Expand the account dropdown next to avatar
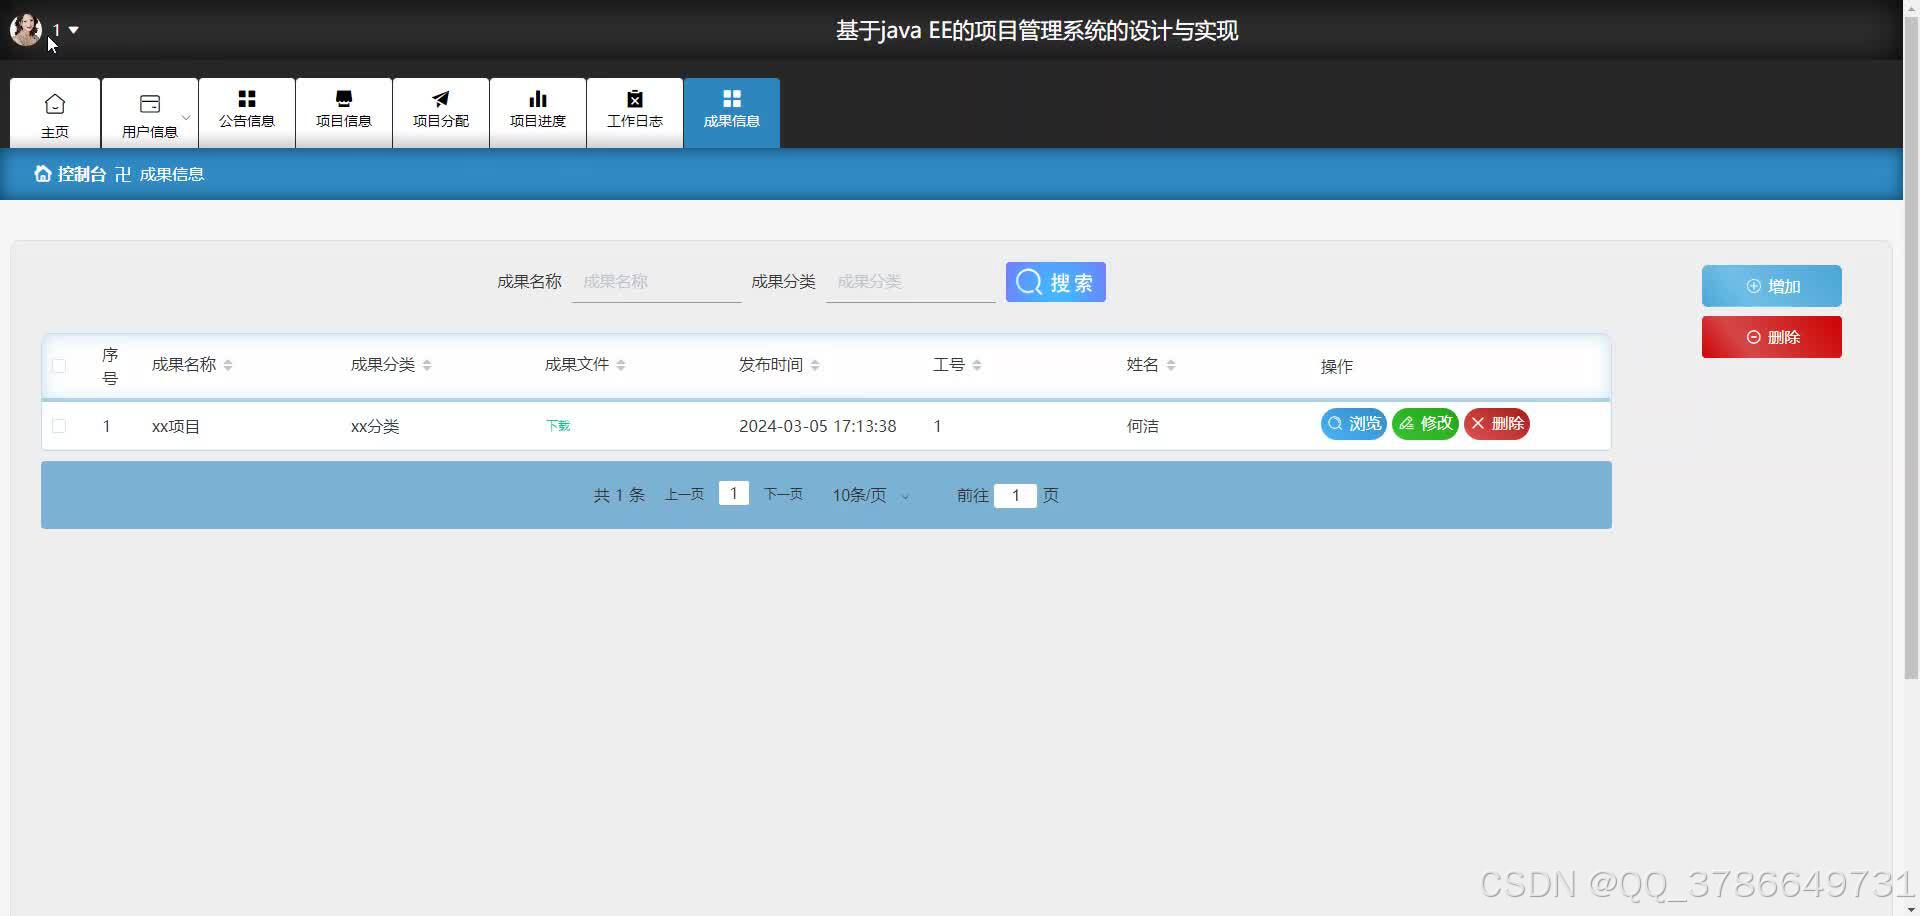Image resolution: width=1920 pixels, height=916 pixels. 72,29
